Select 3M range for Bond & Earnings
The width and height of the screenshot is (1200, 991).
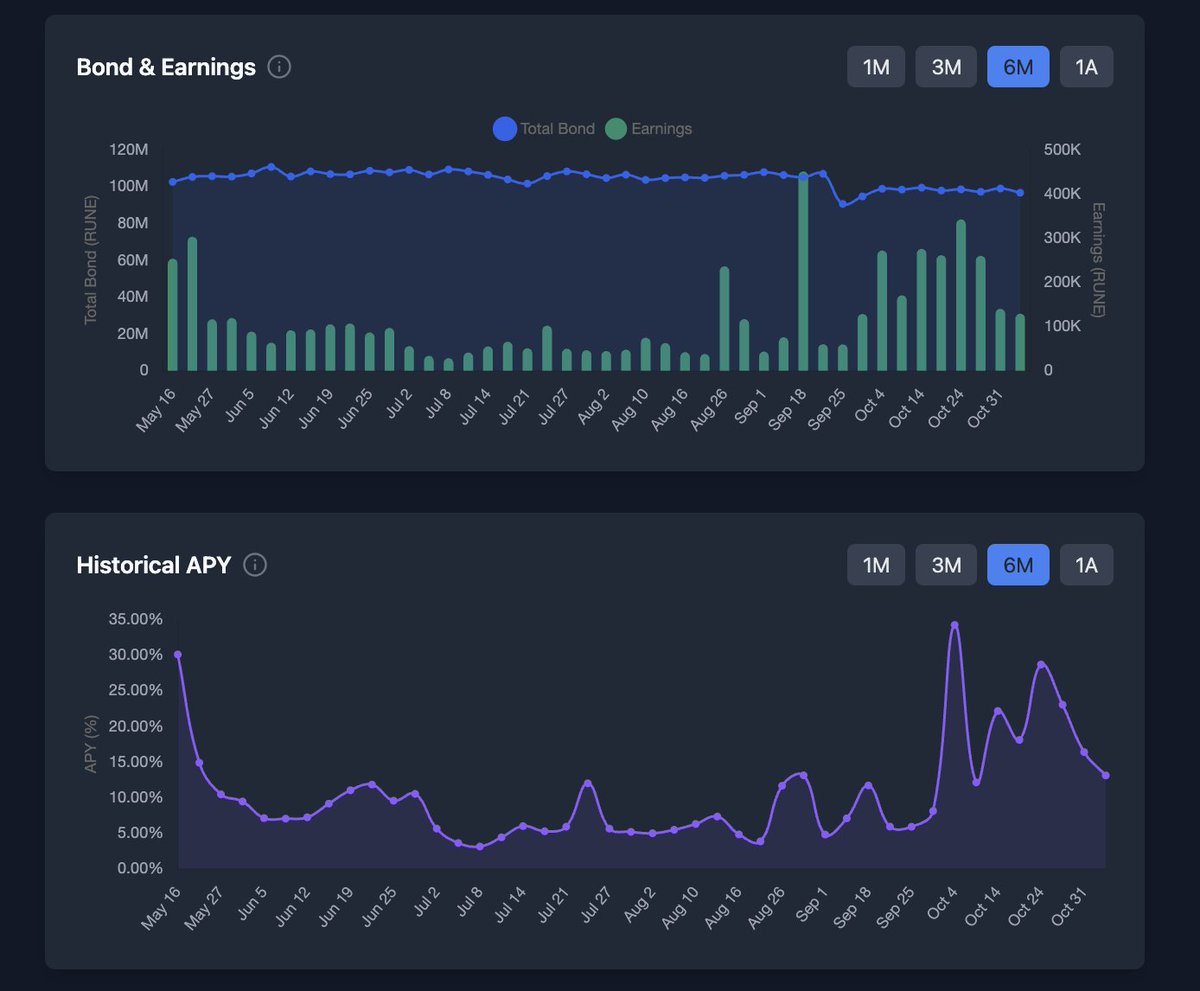click(946, 67)
